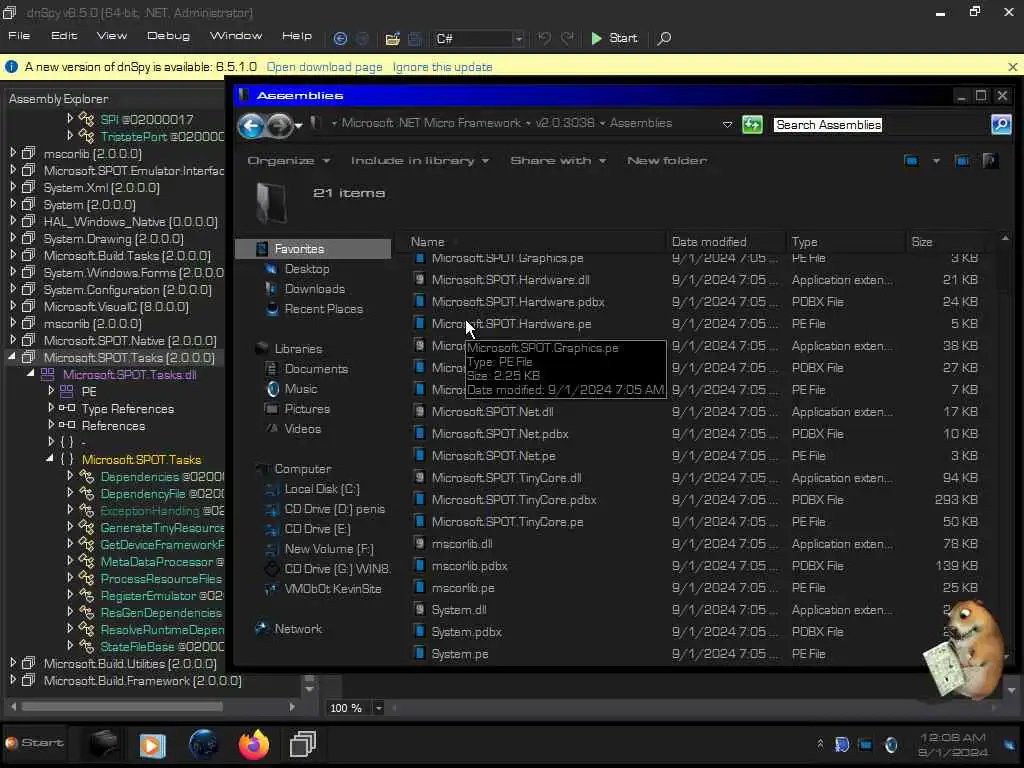
Task: Select the Microsoft.SPOT.Tasks.dll module
Action: tap(129, 375)
